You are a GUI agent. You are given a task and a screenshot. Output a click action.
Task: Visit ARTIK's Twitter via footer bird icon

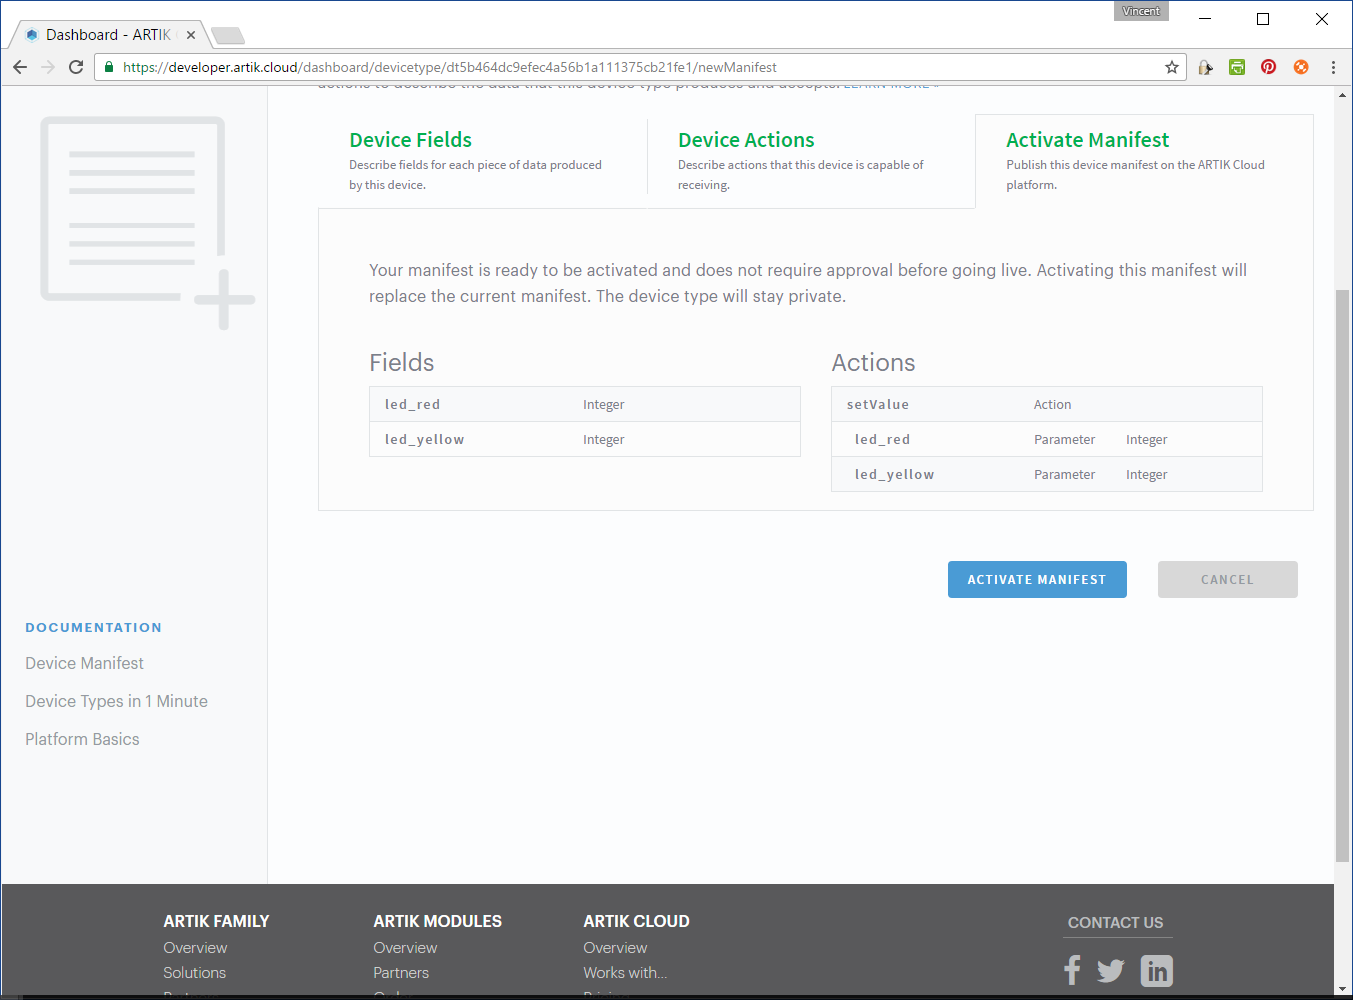pos(1110,969)
